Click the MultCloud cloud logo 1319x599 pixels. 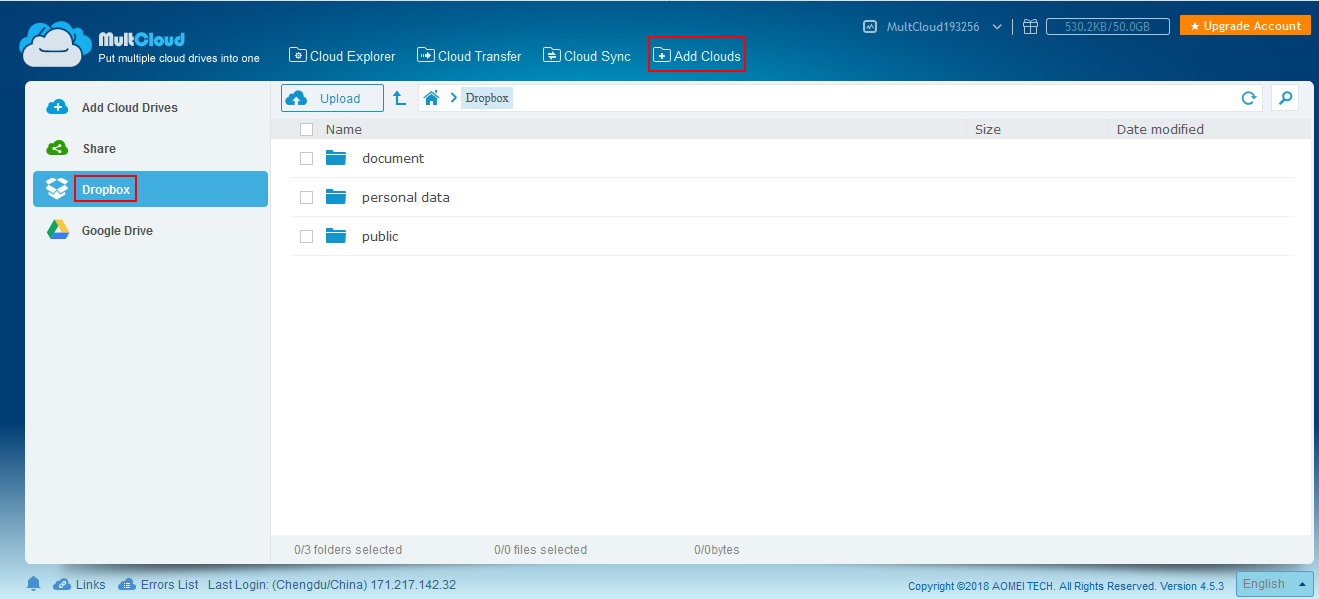(x=56, y=45)
